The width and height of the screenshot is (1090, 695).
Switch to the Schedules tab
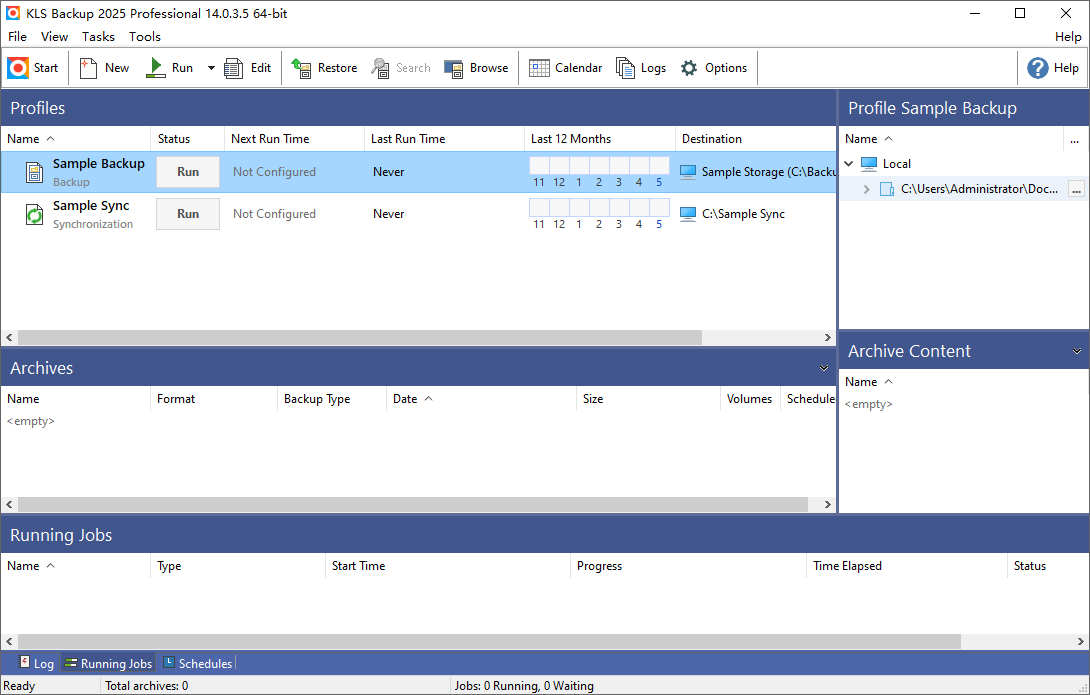[197, 663]
